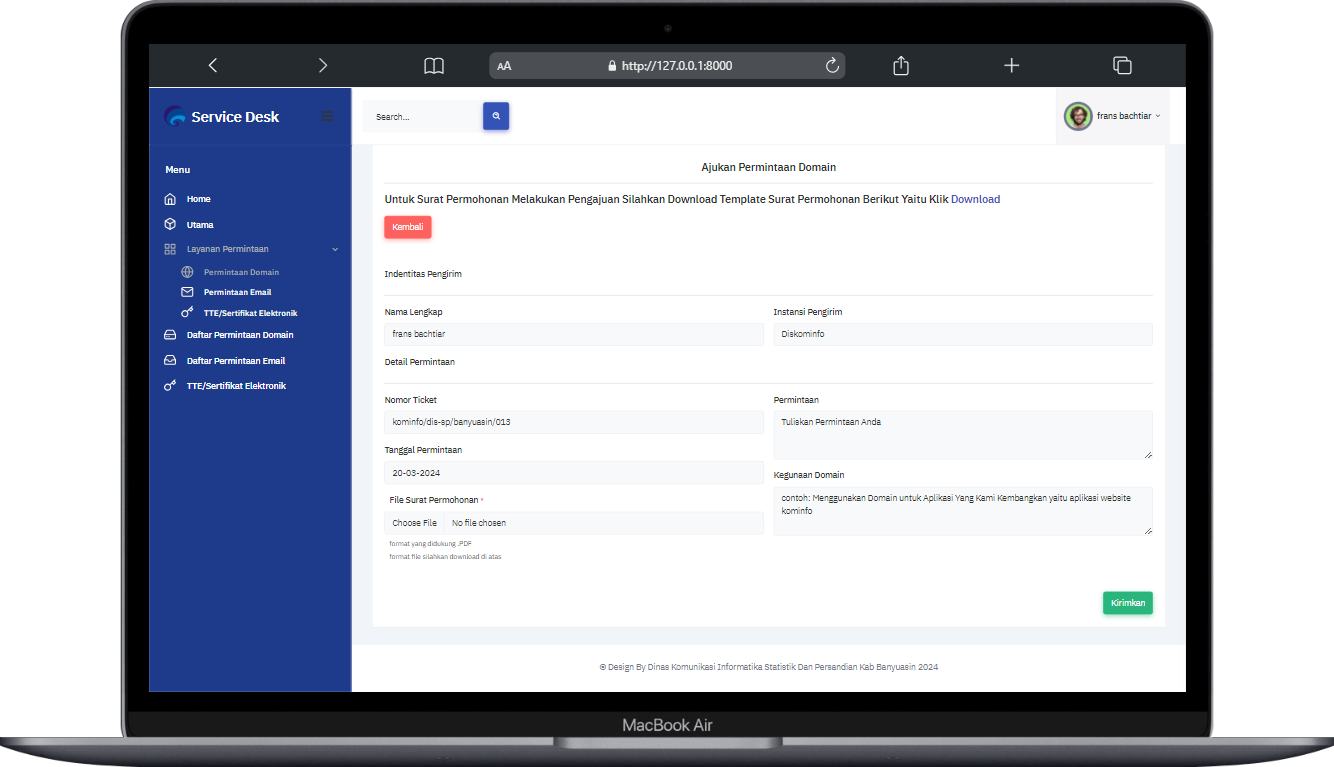Click the Permintaan text area

click(963, 435)
